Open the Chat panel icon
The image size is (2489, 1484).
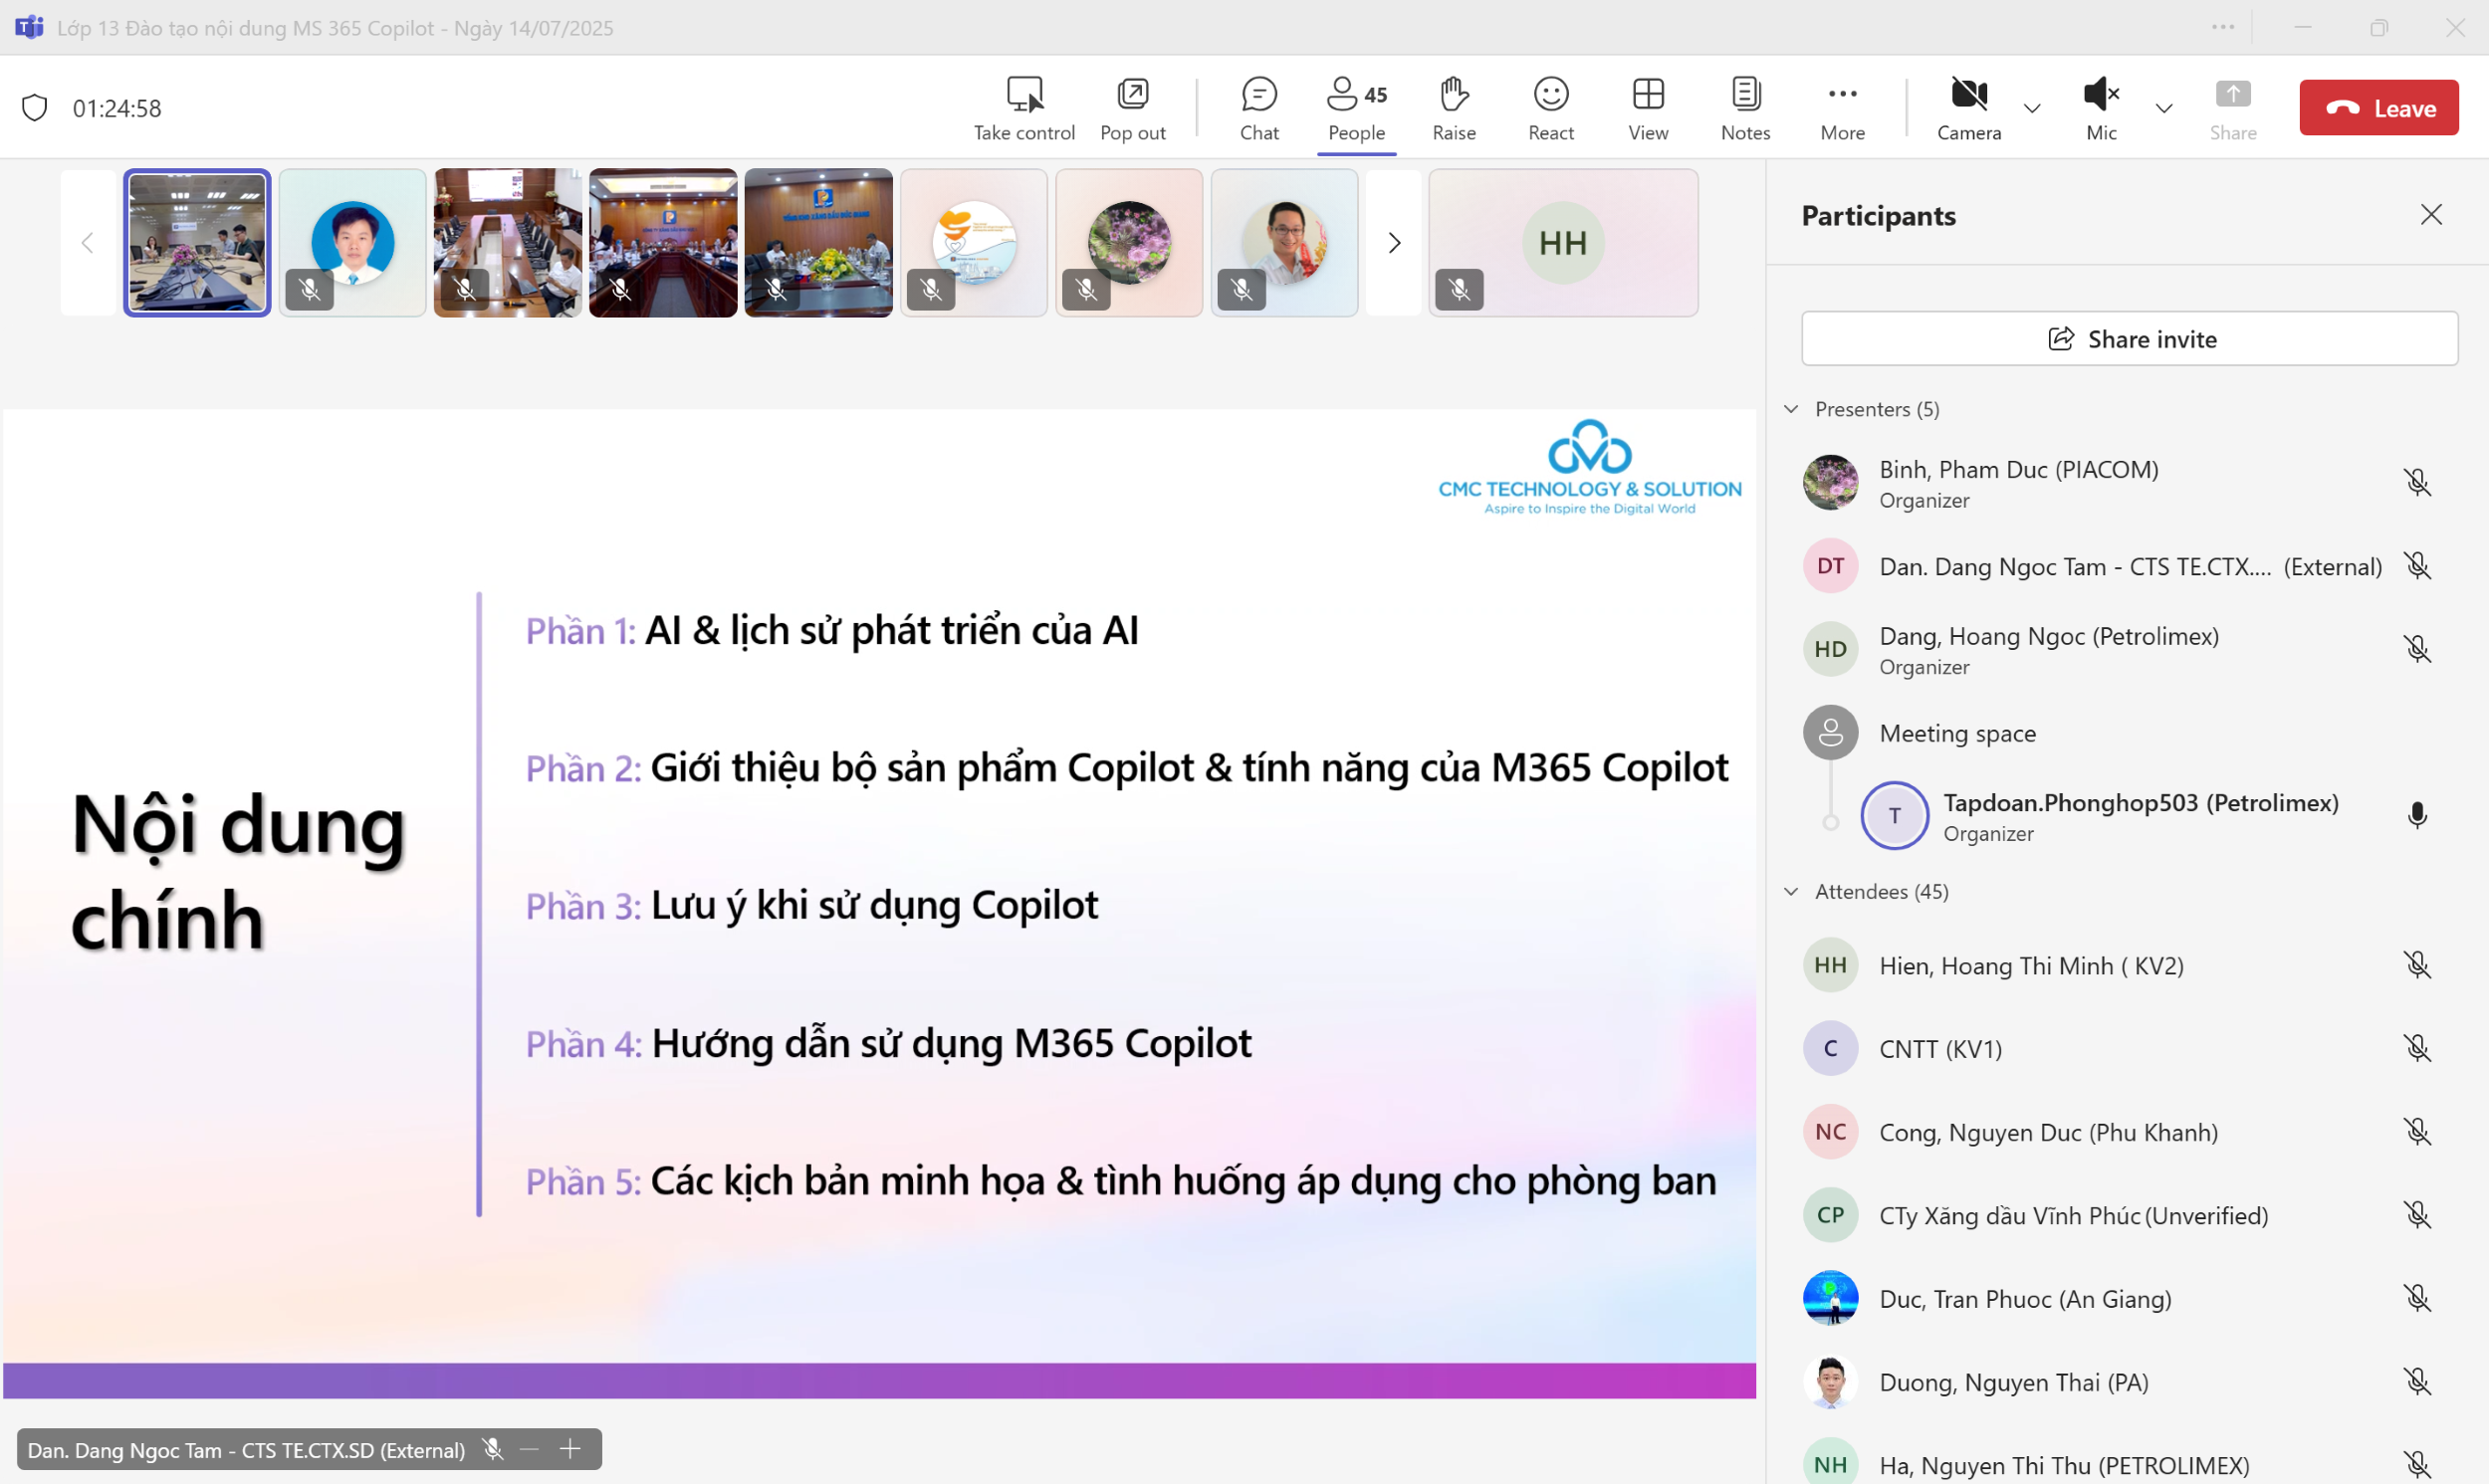(x=1259, y=106)
